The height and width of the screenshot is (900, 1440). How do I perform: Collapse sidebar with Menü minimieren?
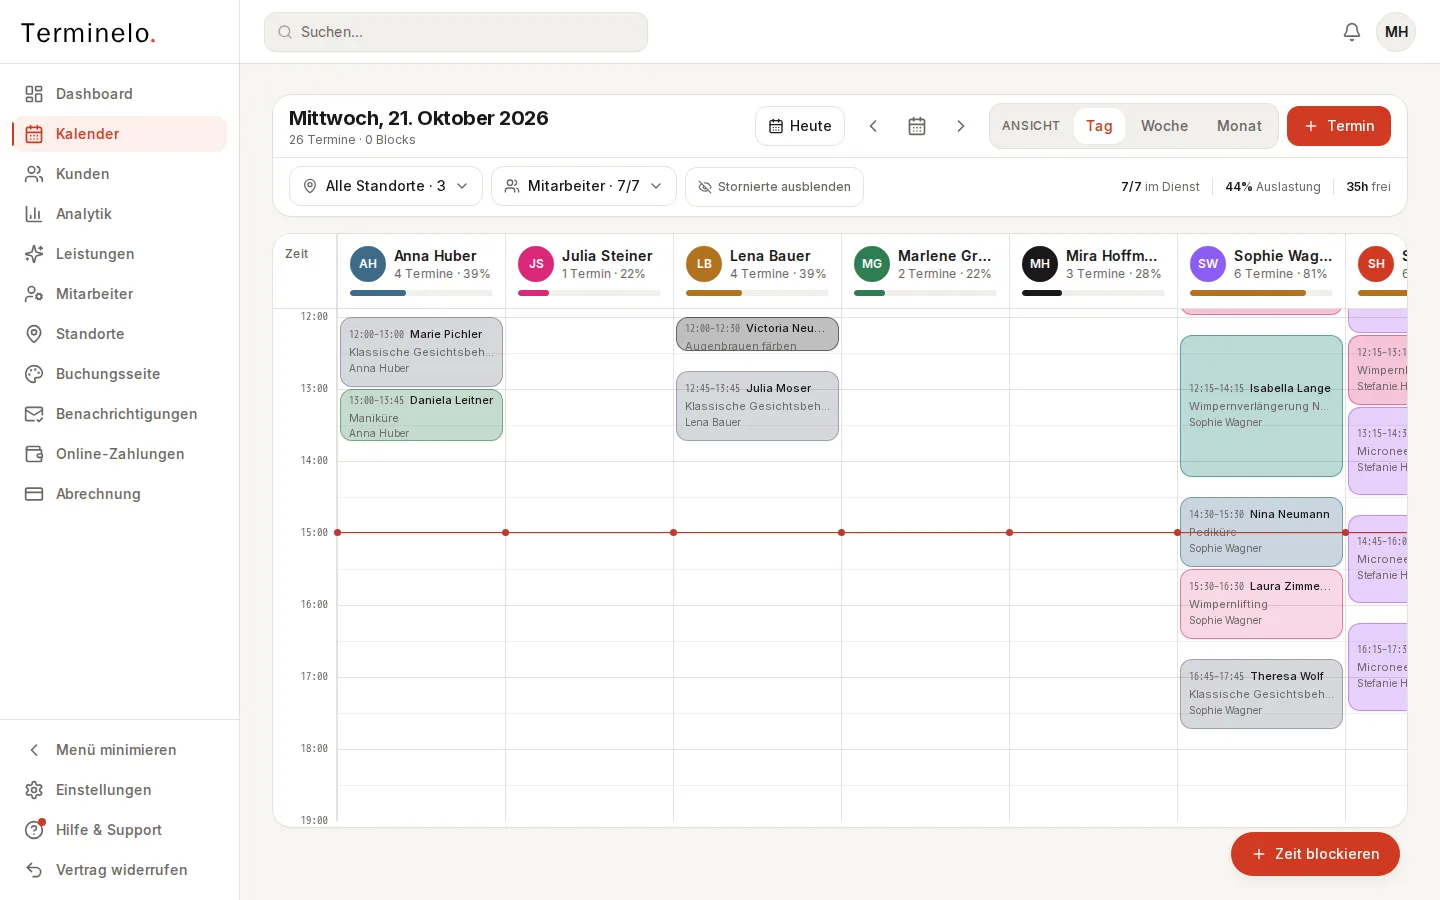point(120,750)
